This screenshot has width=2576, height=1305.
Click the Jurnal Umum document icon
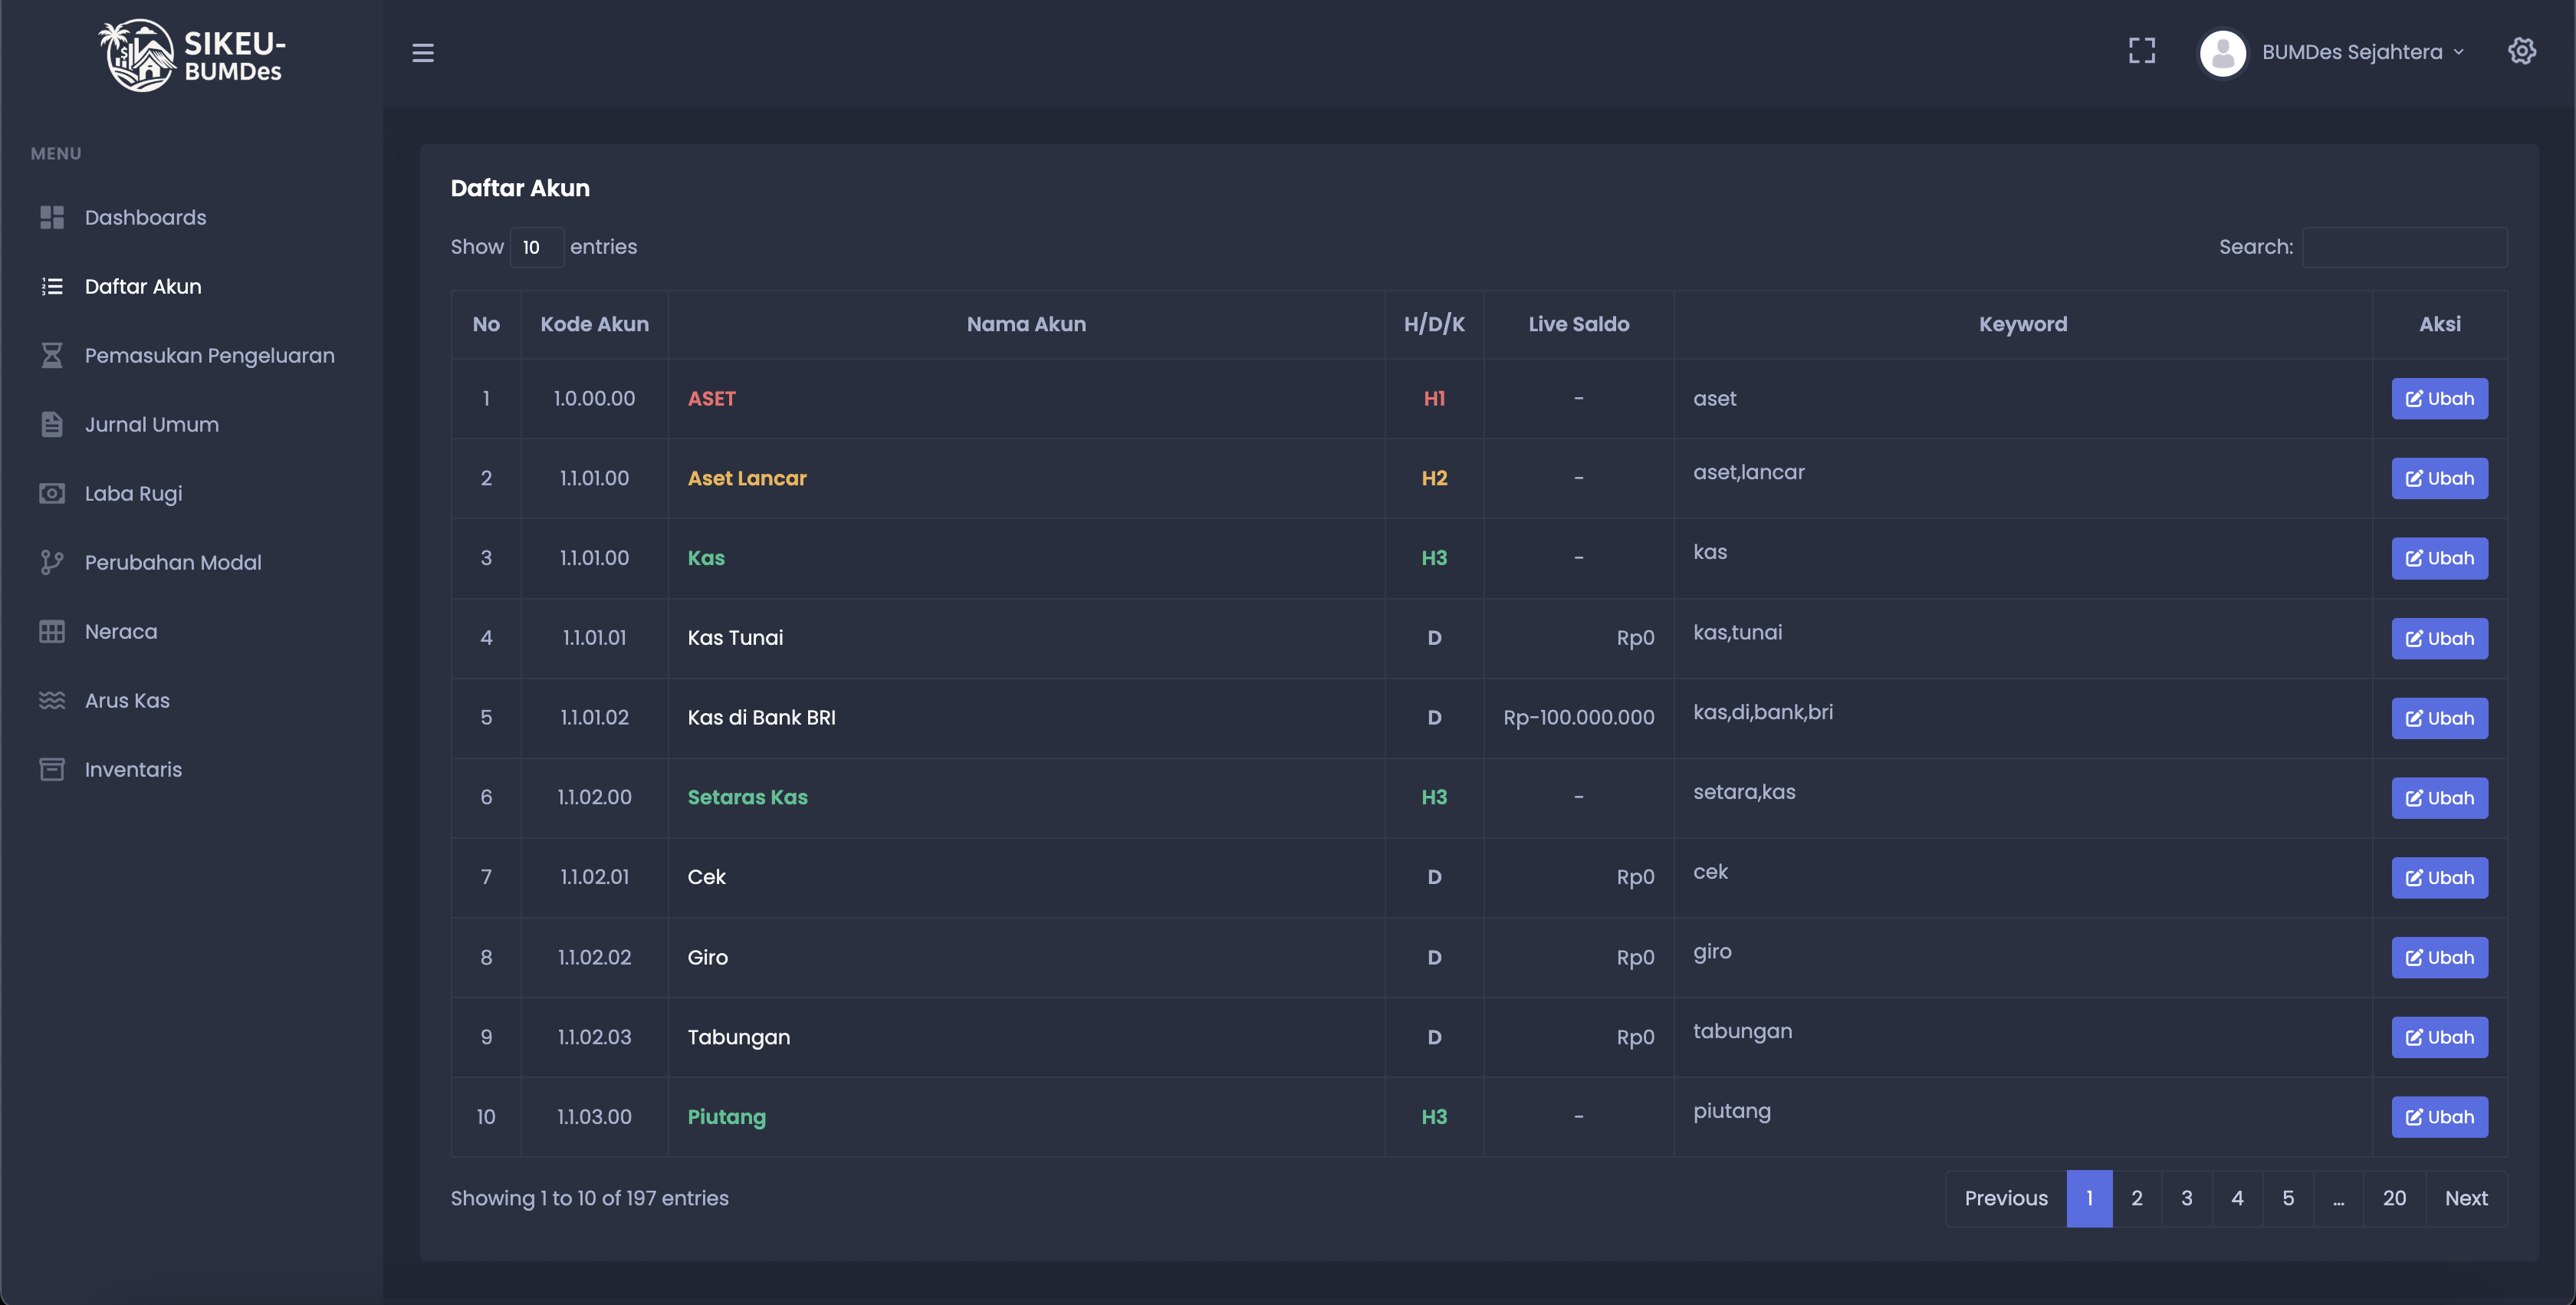tap(52, 424)
